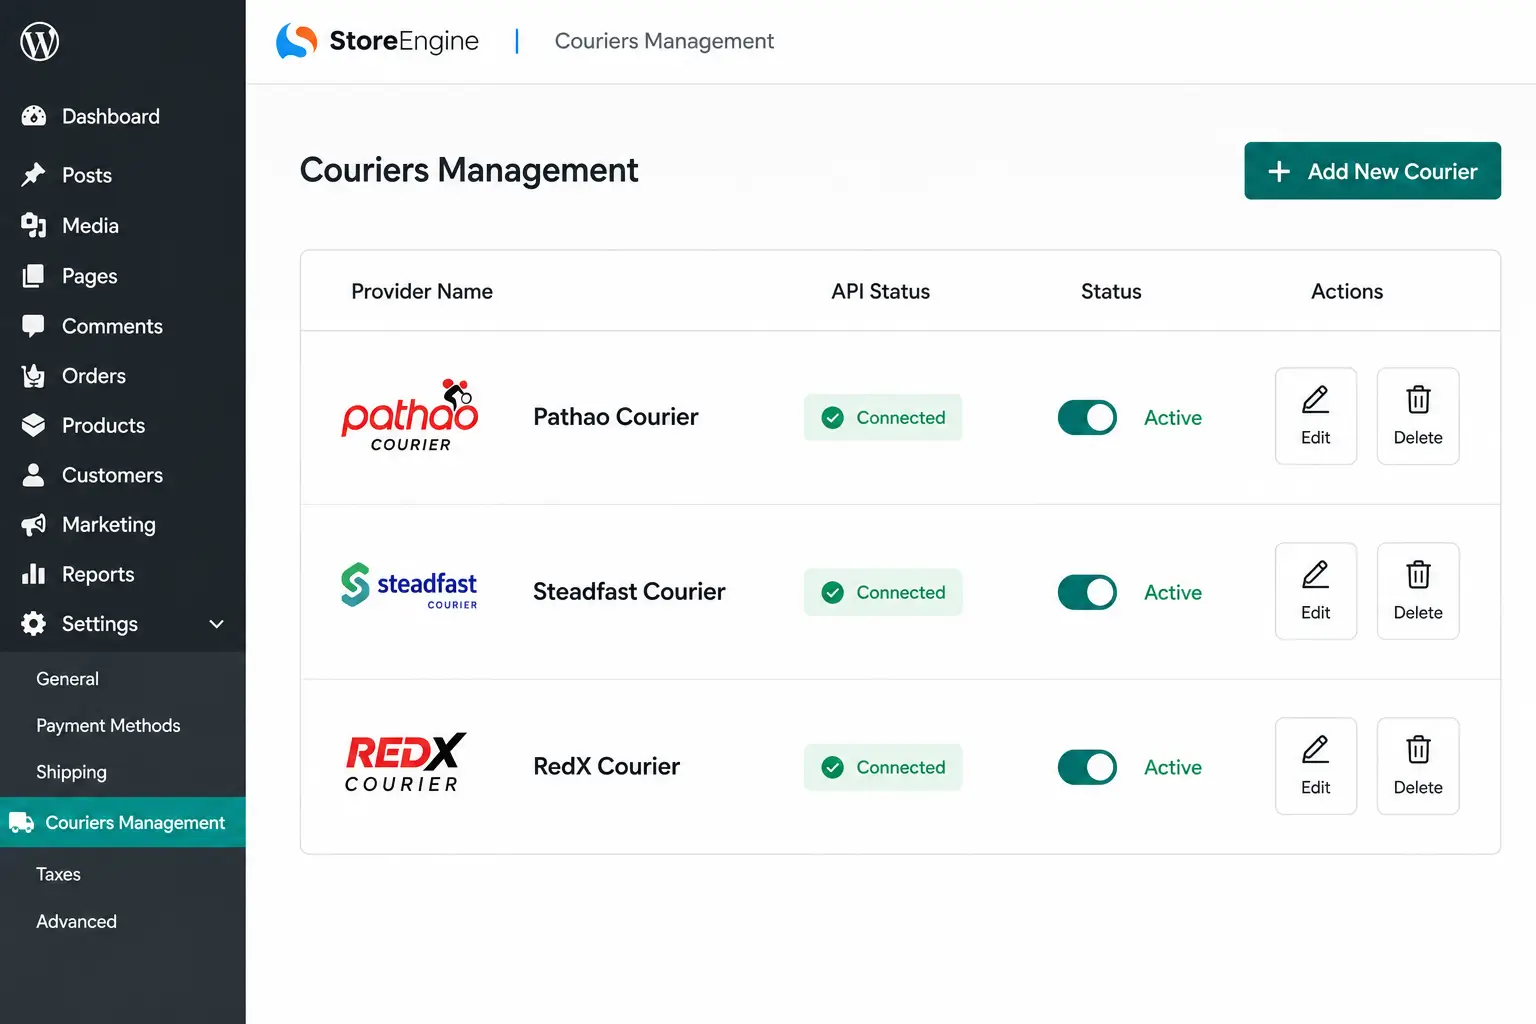Image resolution: width=1536 pixels, height=1024 pixels.
Task: Click Pathao Courier provider name
Action: [616, 417]
